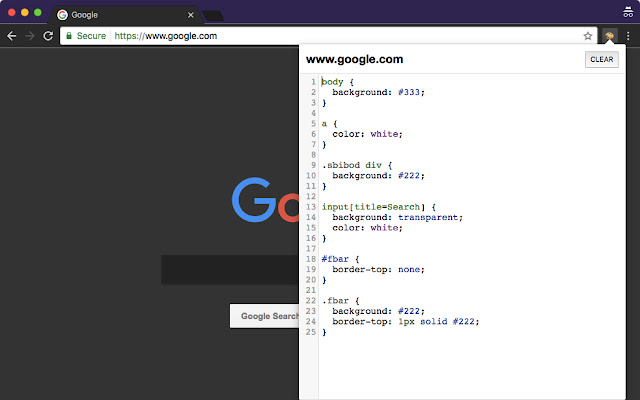Viewport: 640px width, 400px height.
Task: Open the Chrome three-dot menu
Action: pos(628,35)
